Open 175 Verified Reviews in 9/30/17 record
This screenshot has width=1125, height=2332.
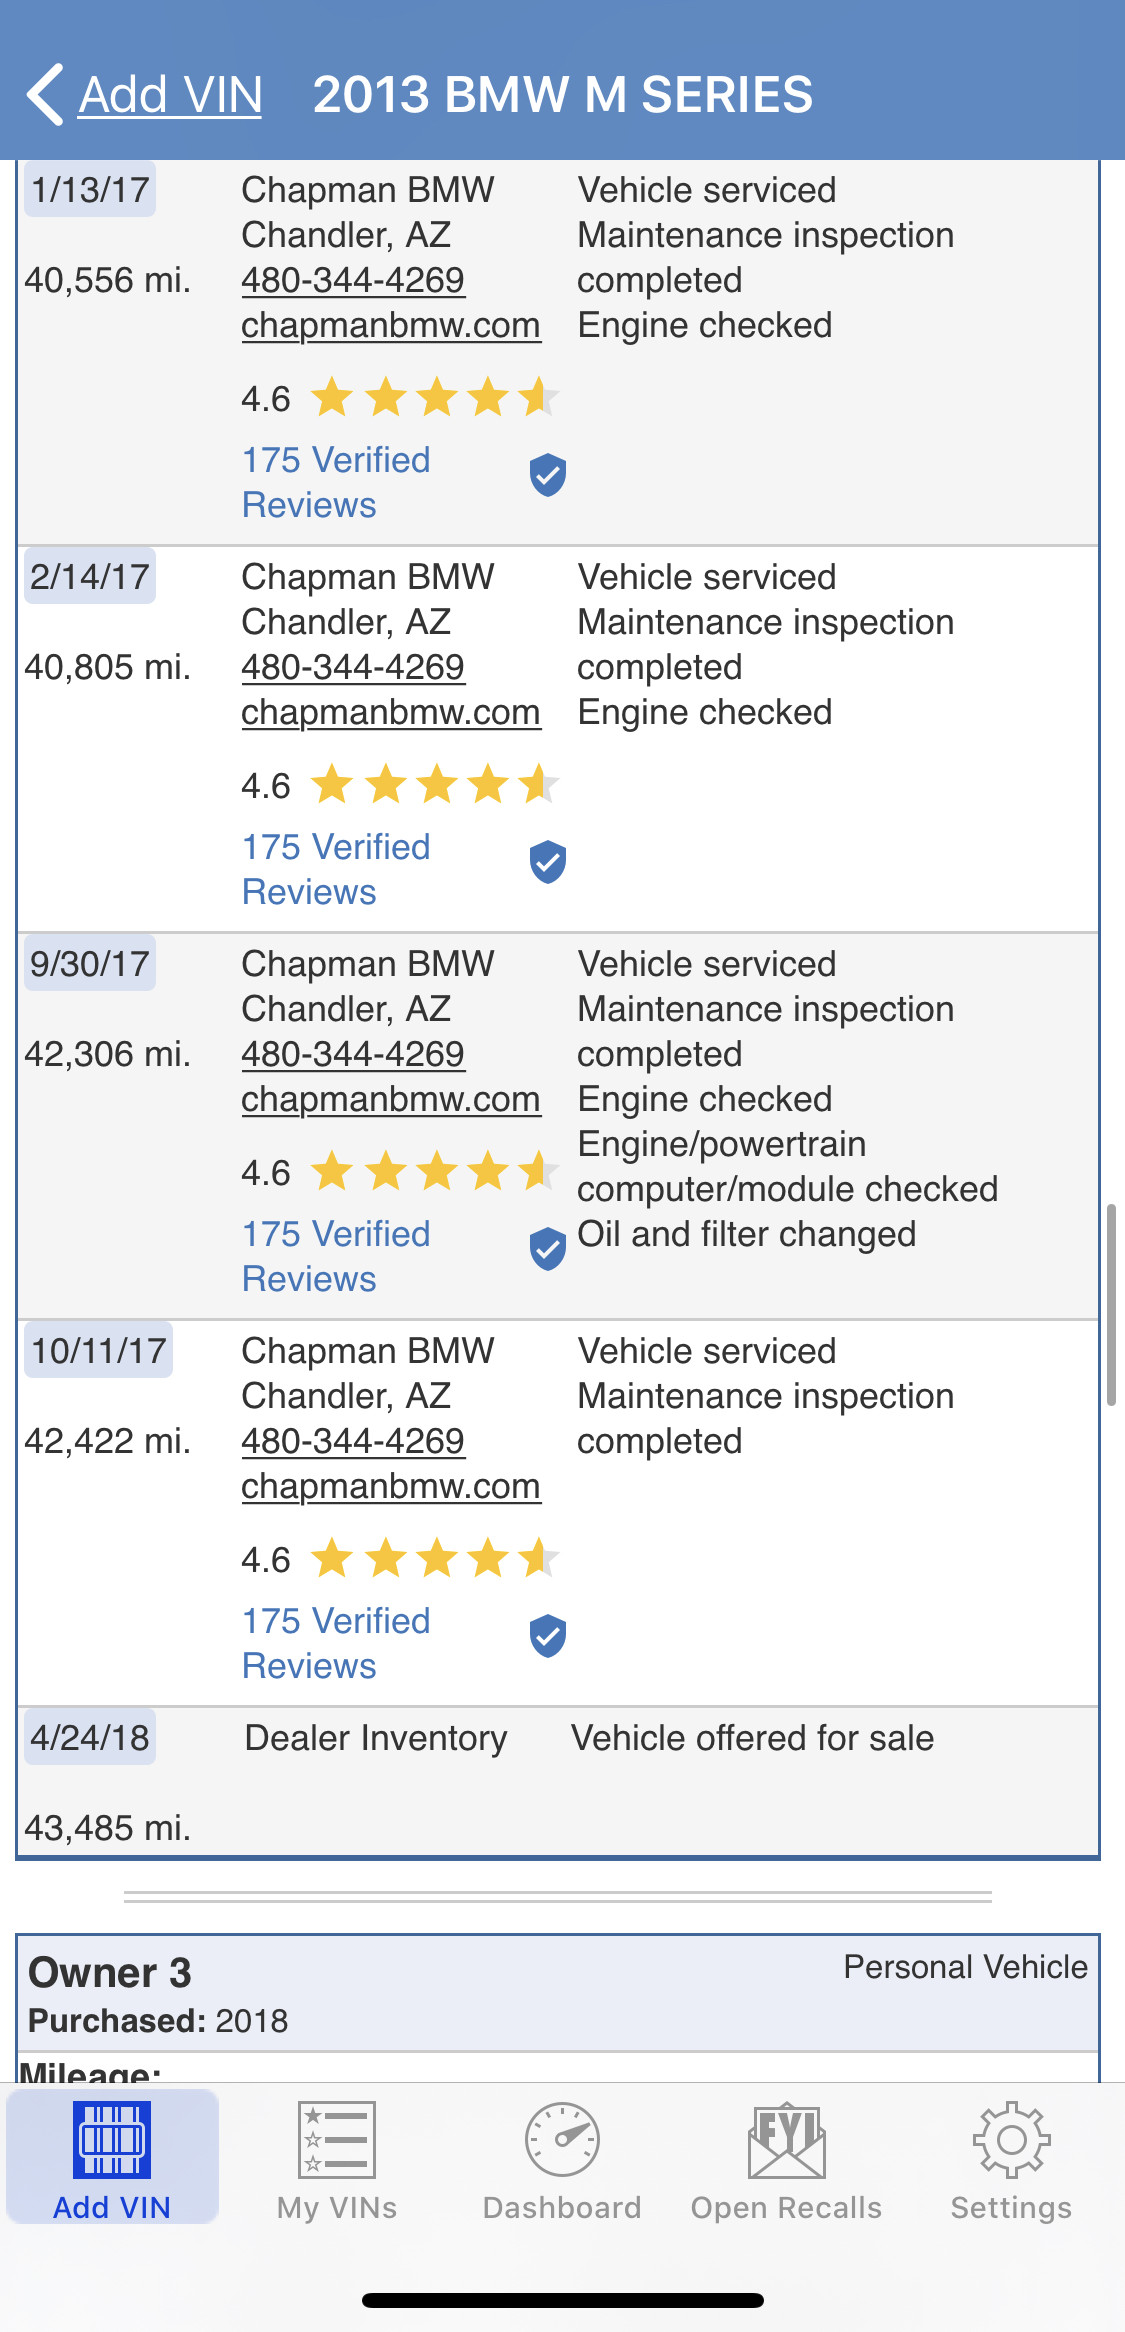pos(336,1256)
